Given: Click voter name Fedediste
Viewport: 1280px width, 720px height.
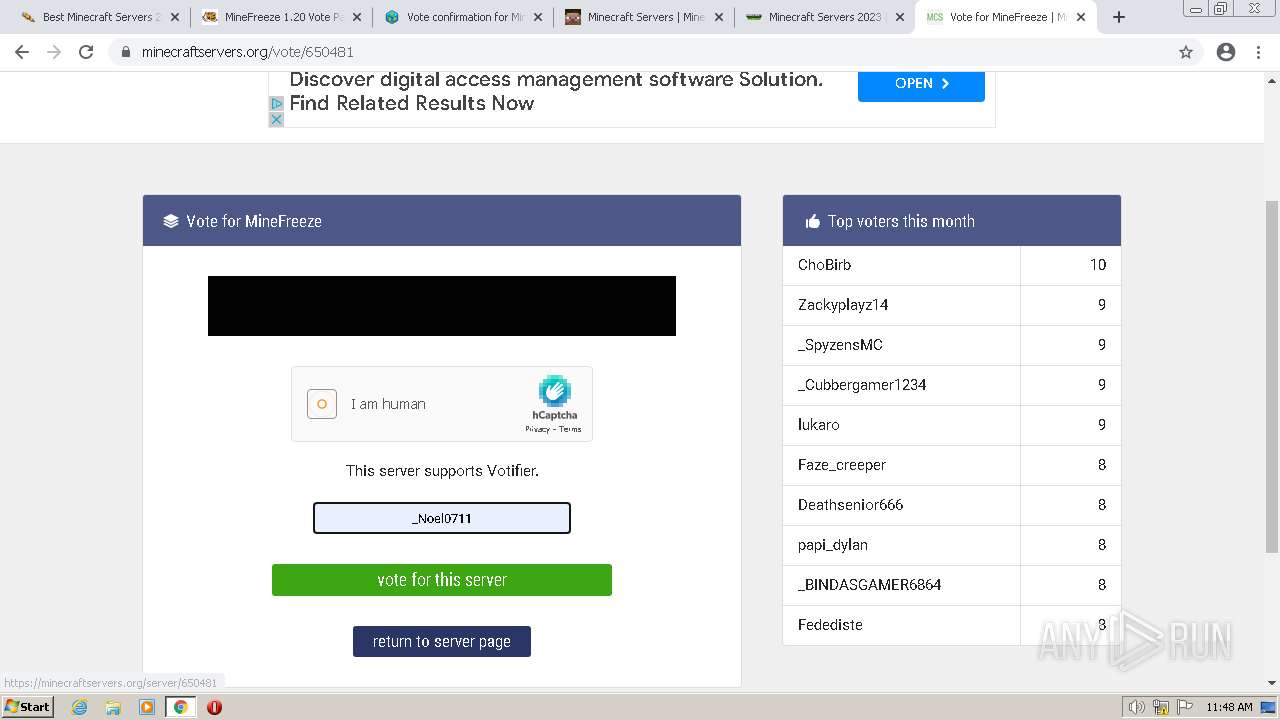Looking at the screenshot, I should [x=830, y=625].
